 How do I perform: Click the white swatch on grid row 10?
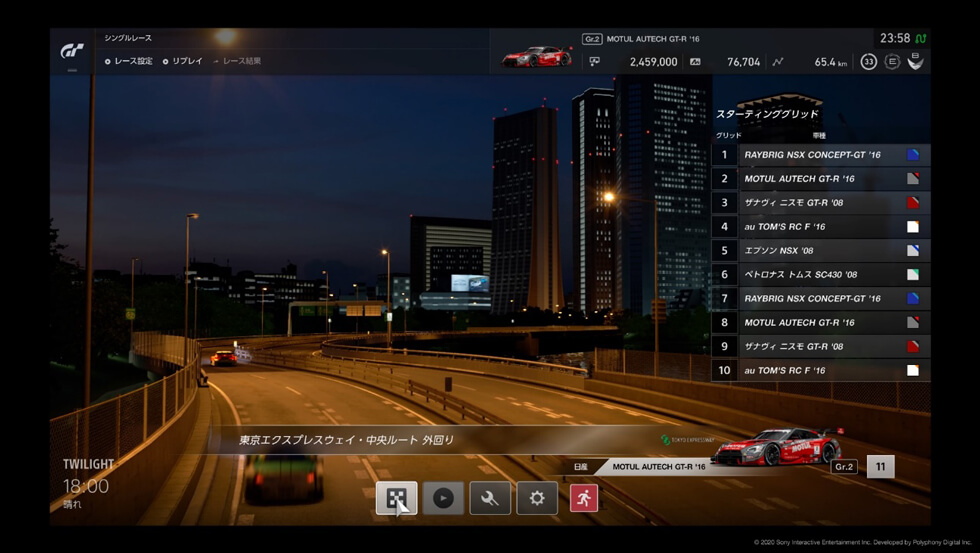tap(913, 371)
